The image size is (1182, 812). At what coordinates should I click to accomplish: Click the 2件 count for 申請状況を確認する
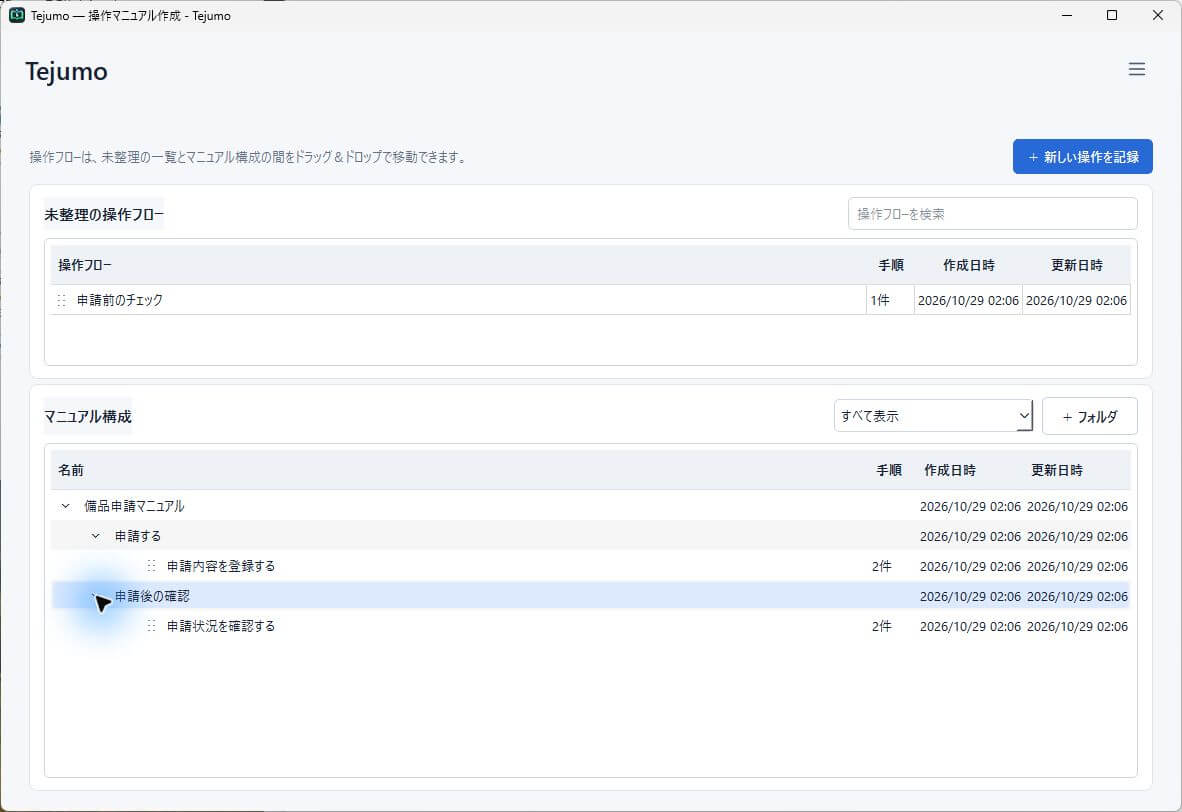882,627
